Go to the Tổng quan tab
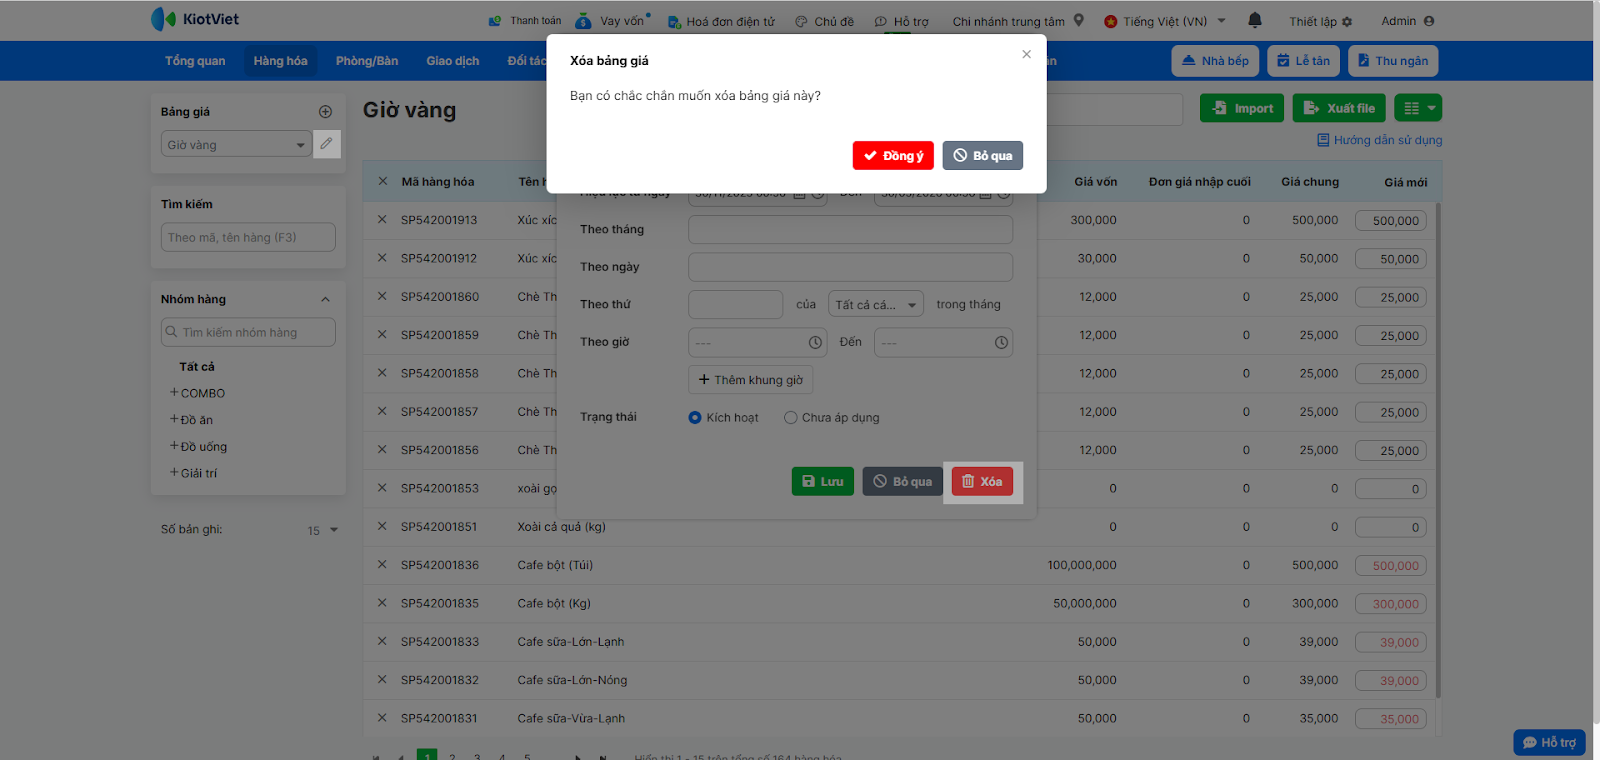The height and width of the screenshot is (760, 1600). (x=195, y=61)
